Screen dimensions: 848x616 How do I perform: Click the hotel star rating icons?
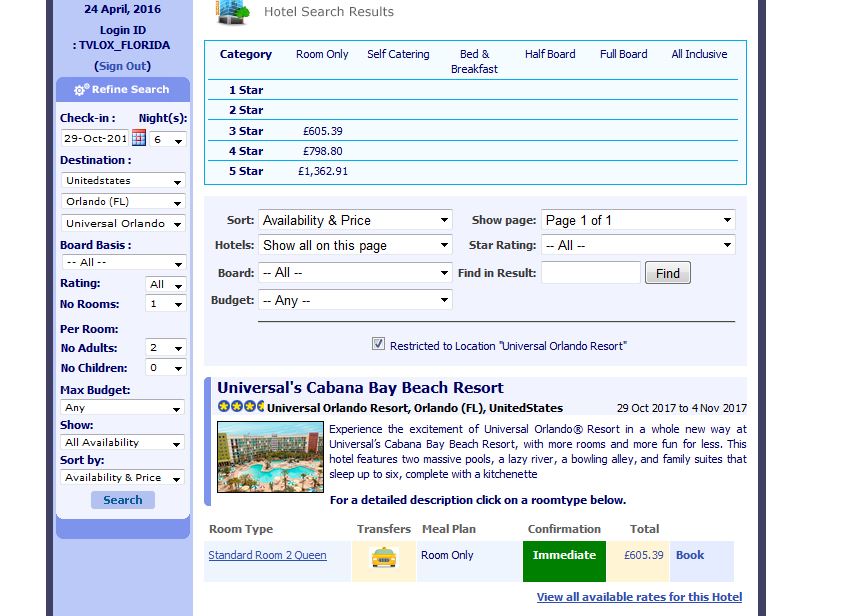(241, 406)
